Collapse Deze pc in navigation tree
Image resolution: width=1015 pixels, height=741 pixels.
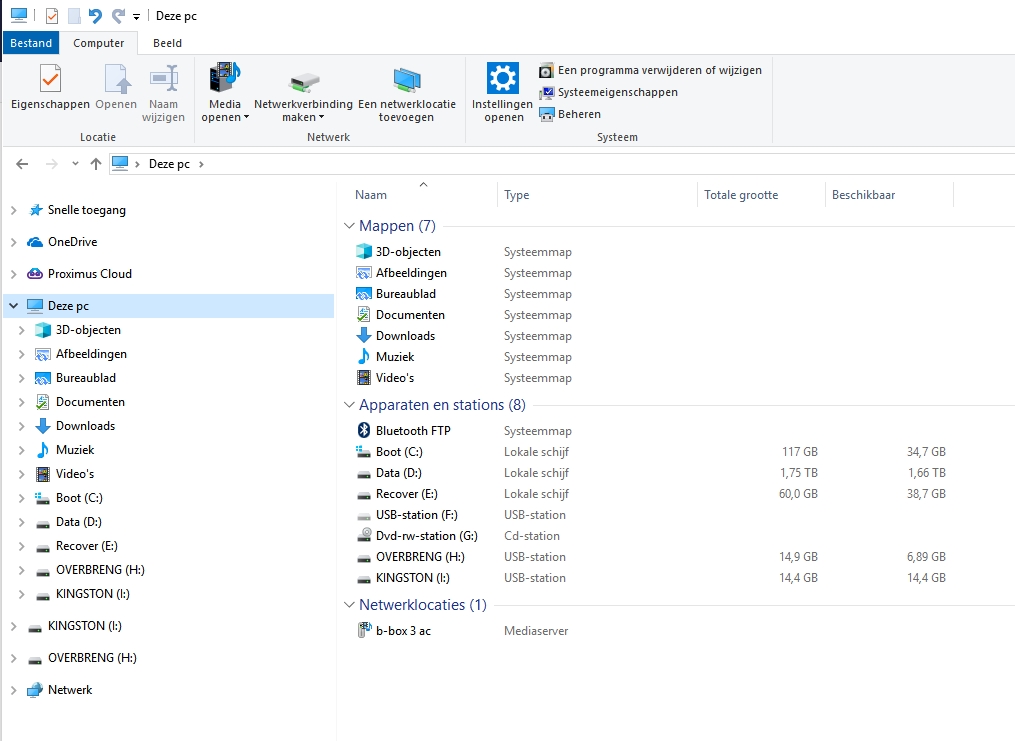click(13, 306)
